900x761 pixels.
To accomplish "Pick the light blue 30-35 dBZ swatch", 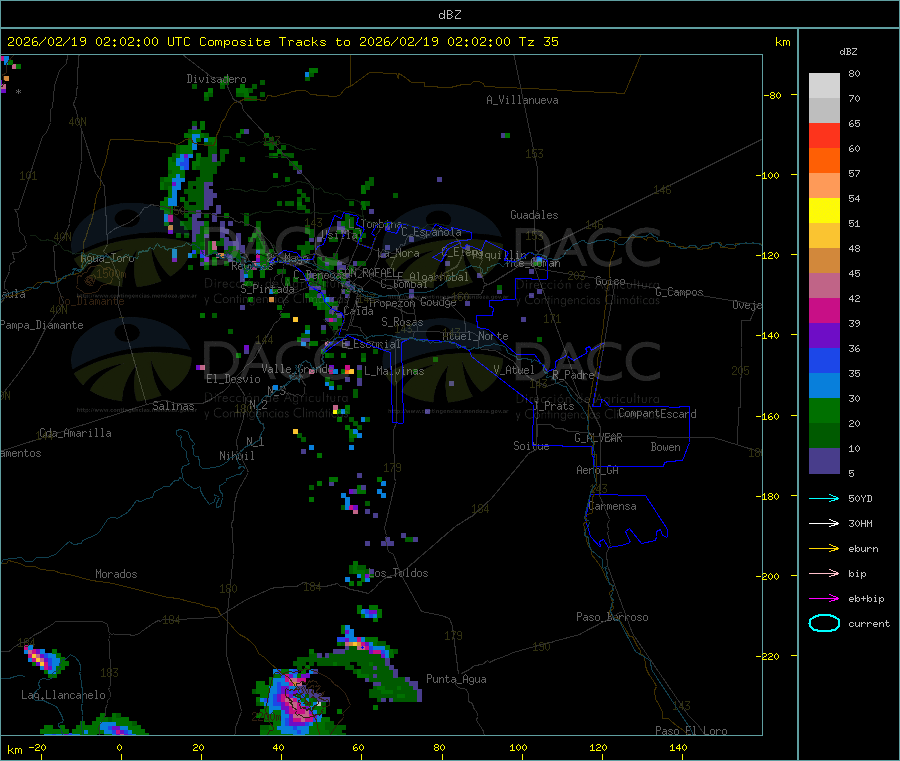I will point(824,386).
